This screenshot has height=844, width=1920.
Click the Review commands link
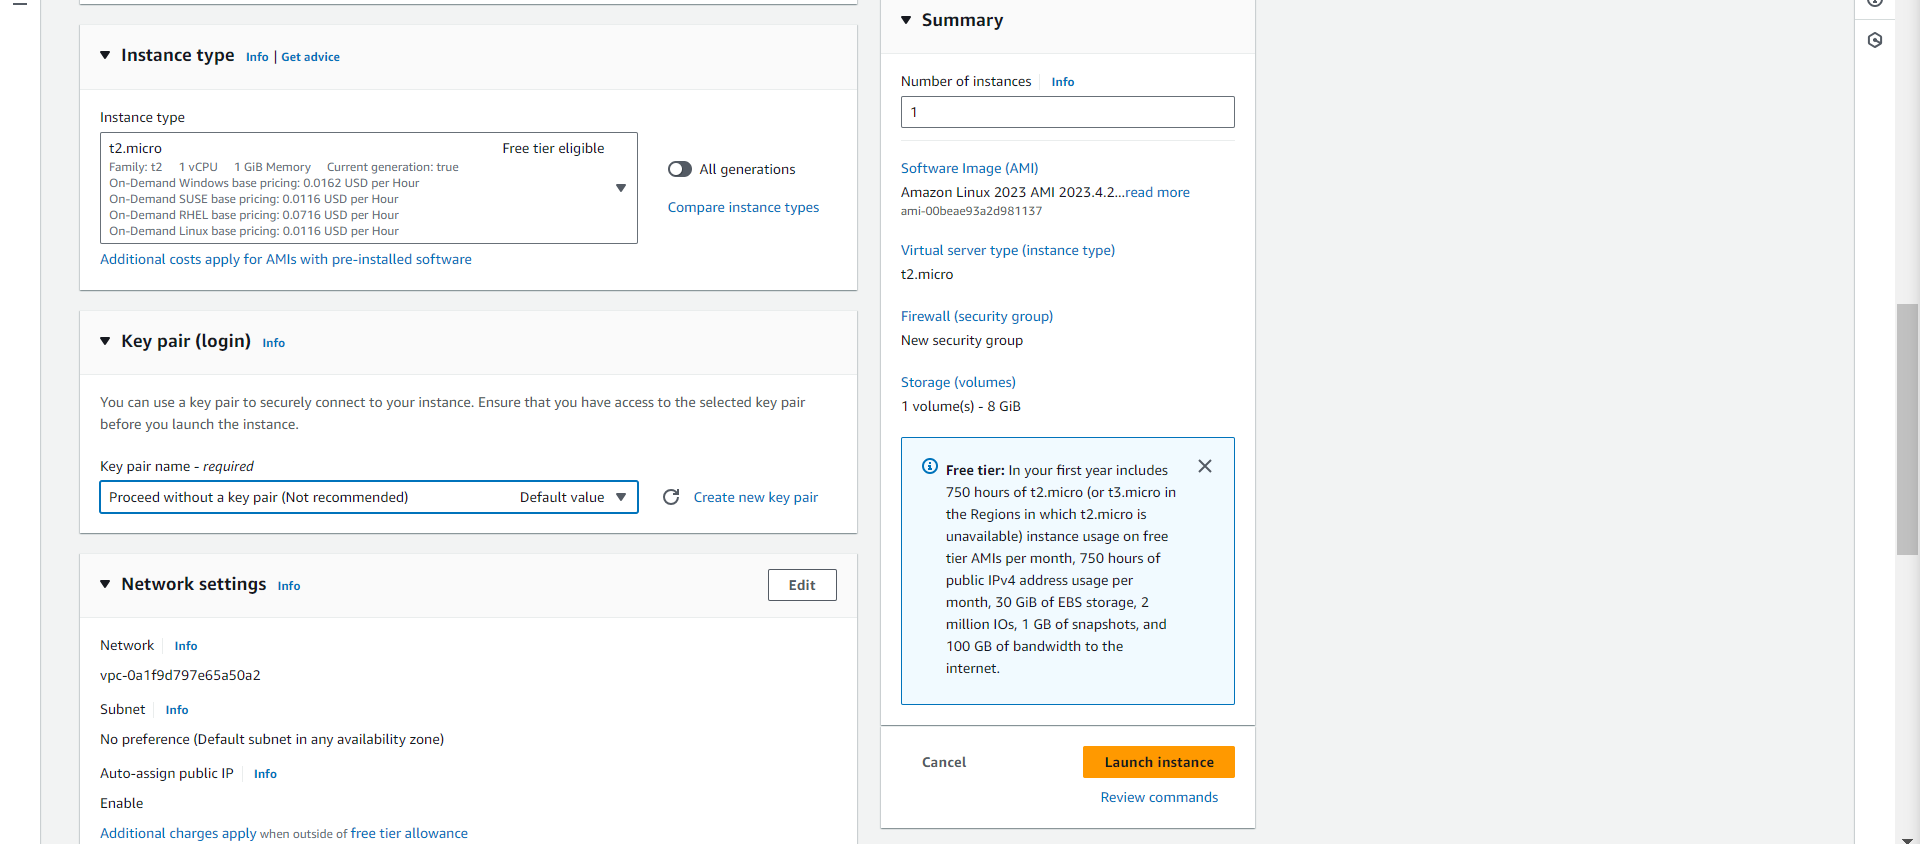pyautogui.click(x=1159, y=798)
